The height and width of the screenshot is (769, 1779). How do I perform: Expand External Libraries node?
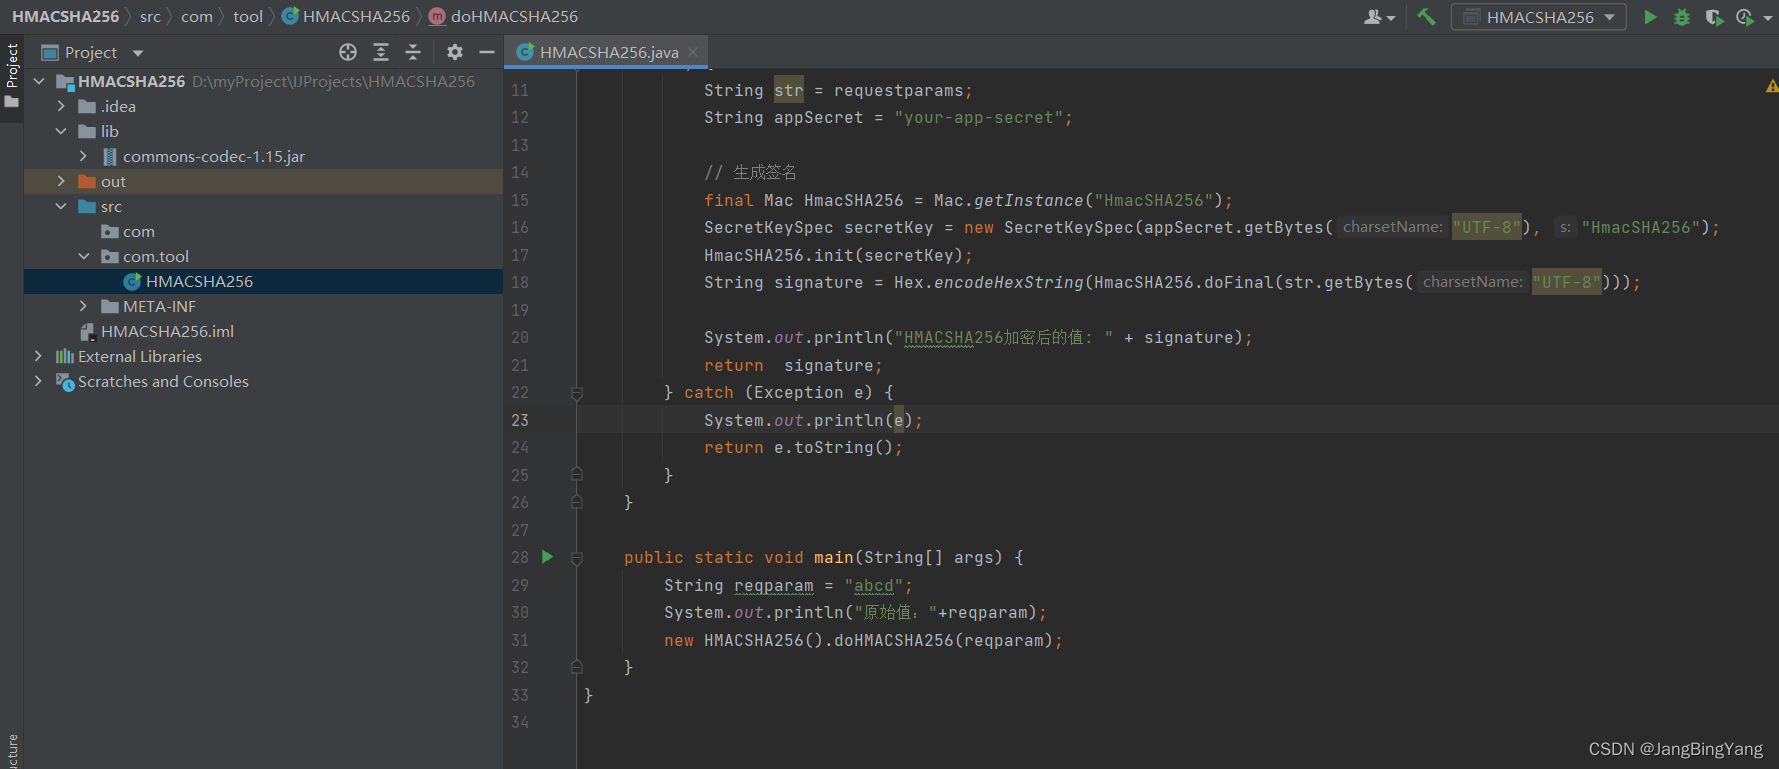tap(39, 356)
